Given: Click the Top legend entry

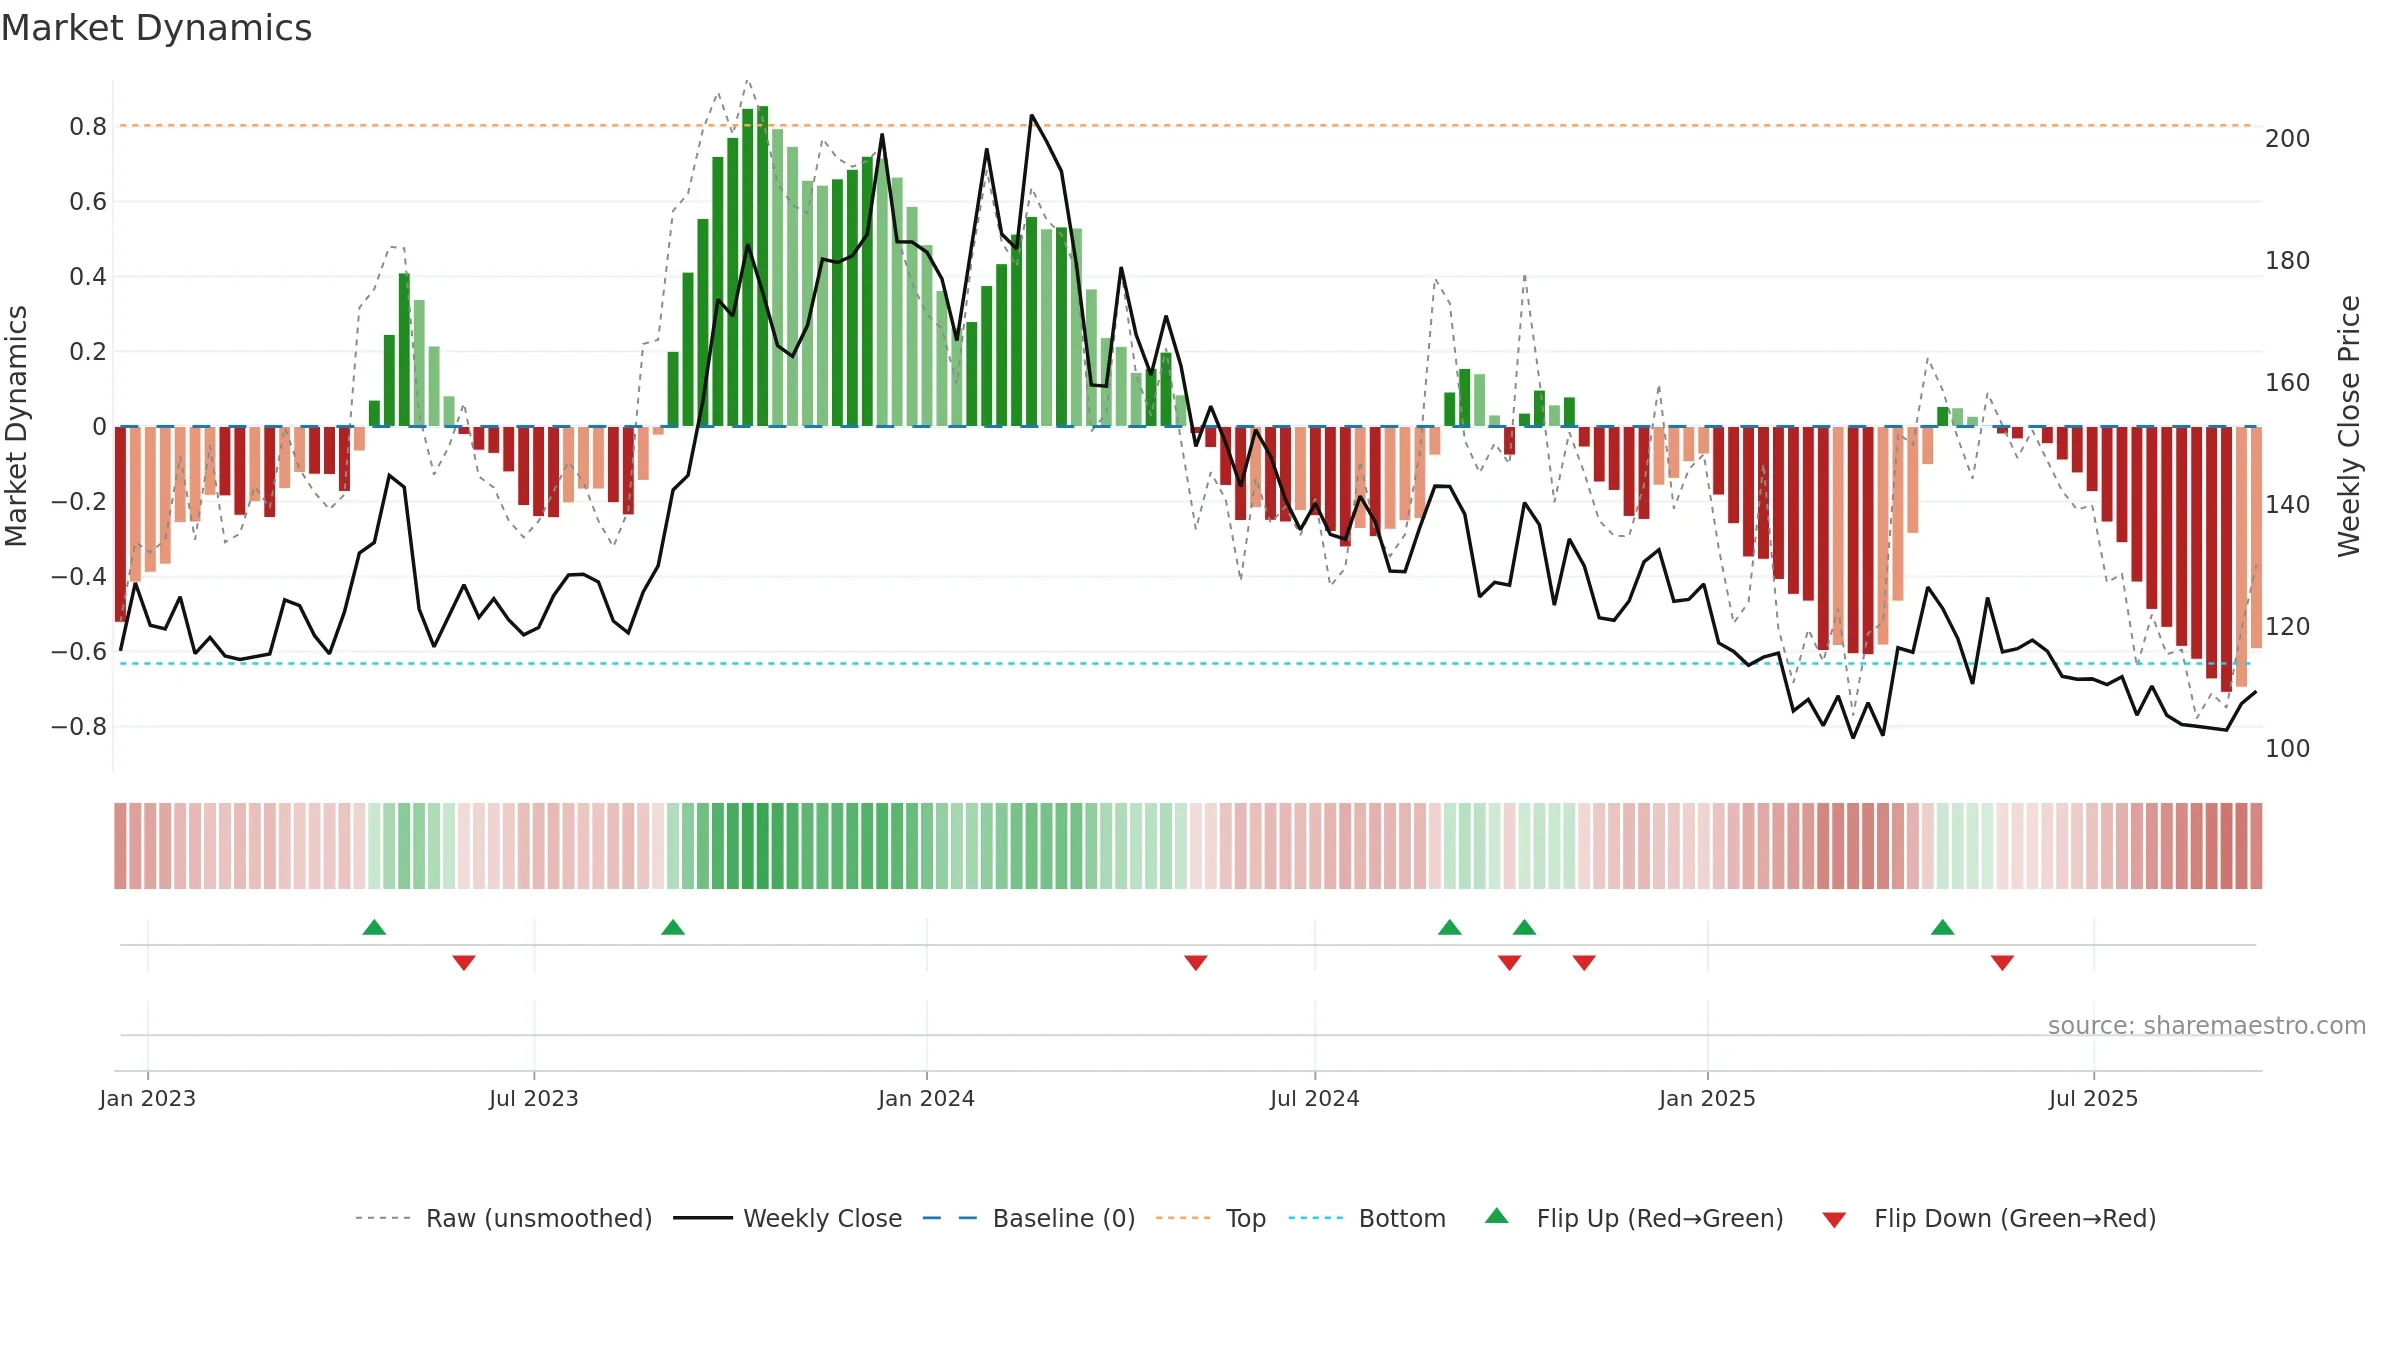Looking at the screenshot, I should tap(1210, 1218).
